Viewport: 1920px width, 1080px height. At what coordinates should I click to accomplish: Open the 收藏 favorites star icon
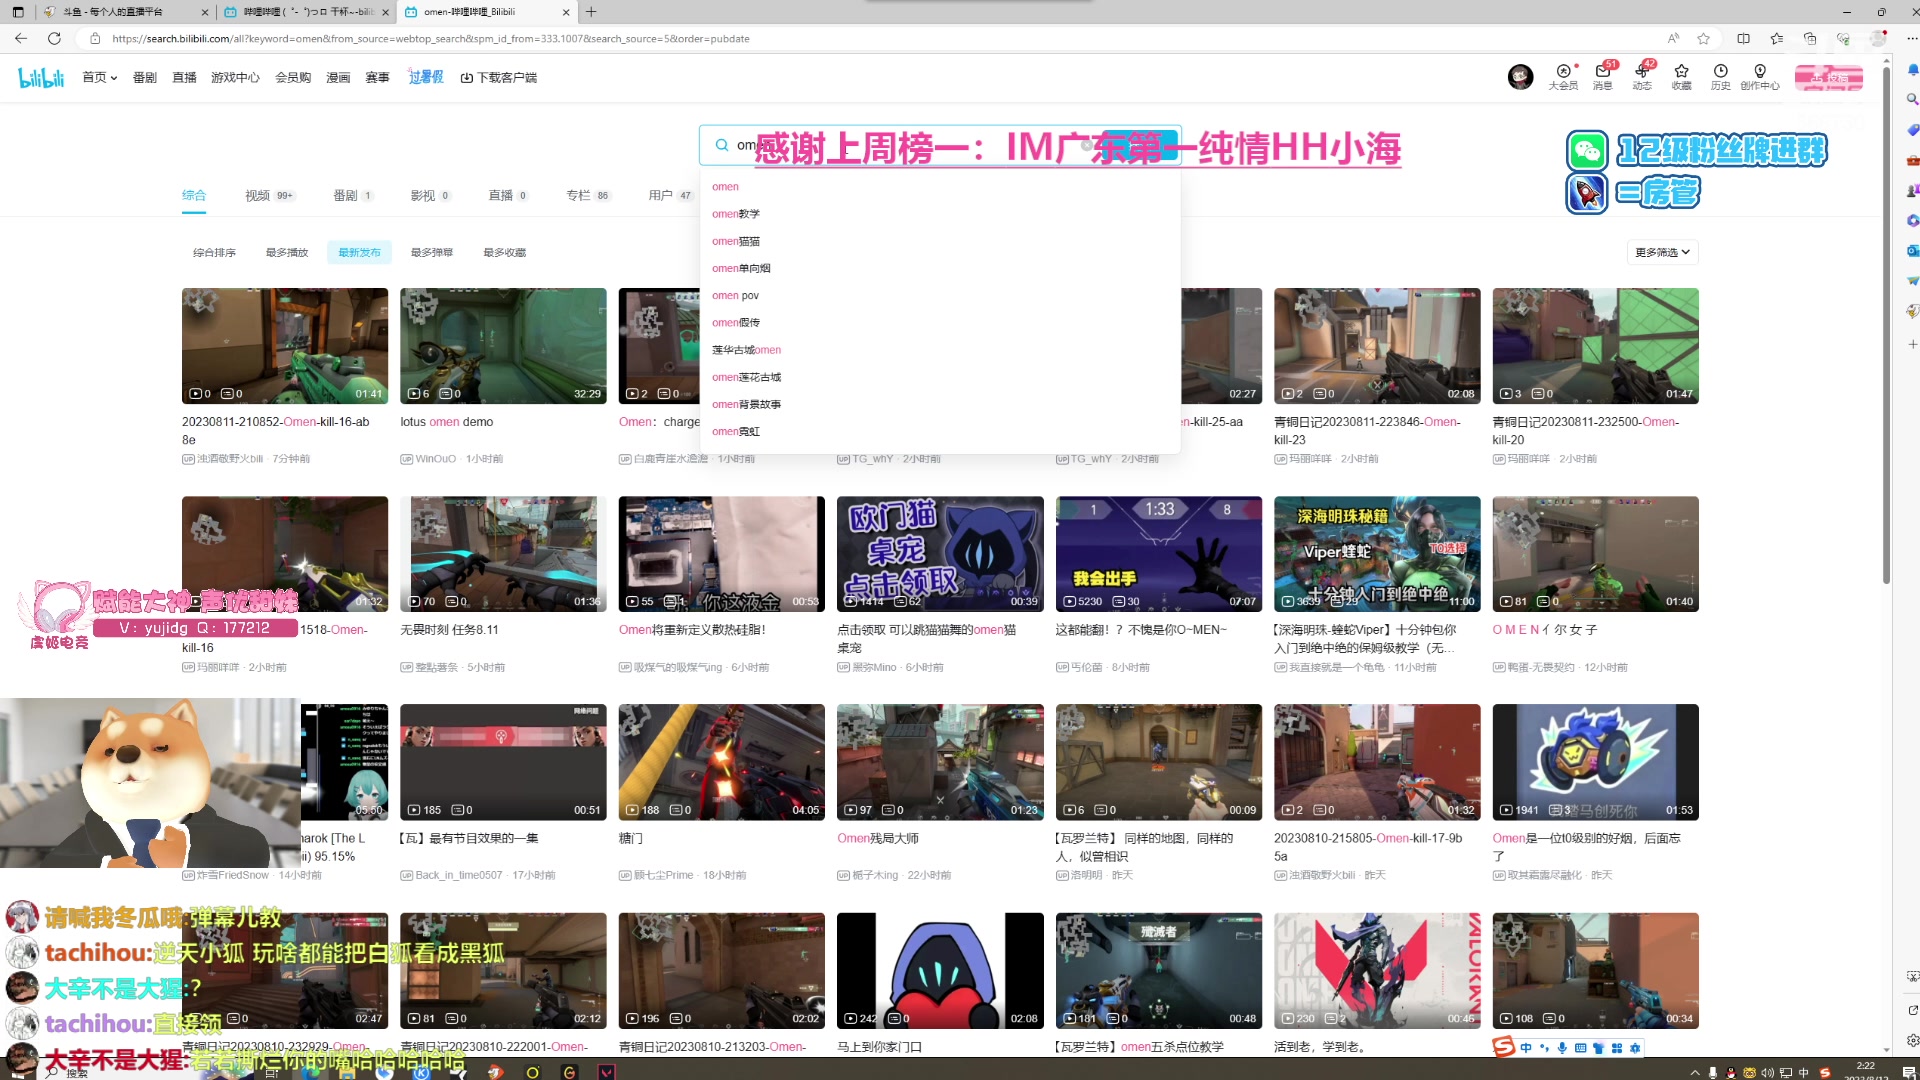click(1682, 77)
